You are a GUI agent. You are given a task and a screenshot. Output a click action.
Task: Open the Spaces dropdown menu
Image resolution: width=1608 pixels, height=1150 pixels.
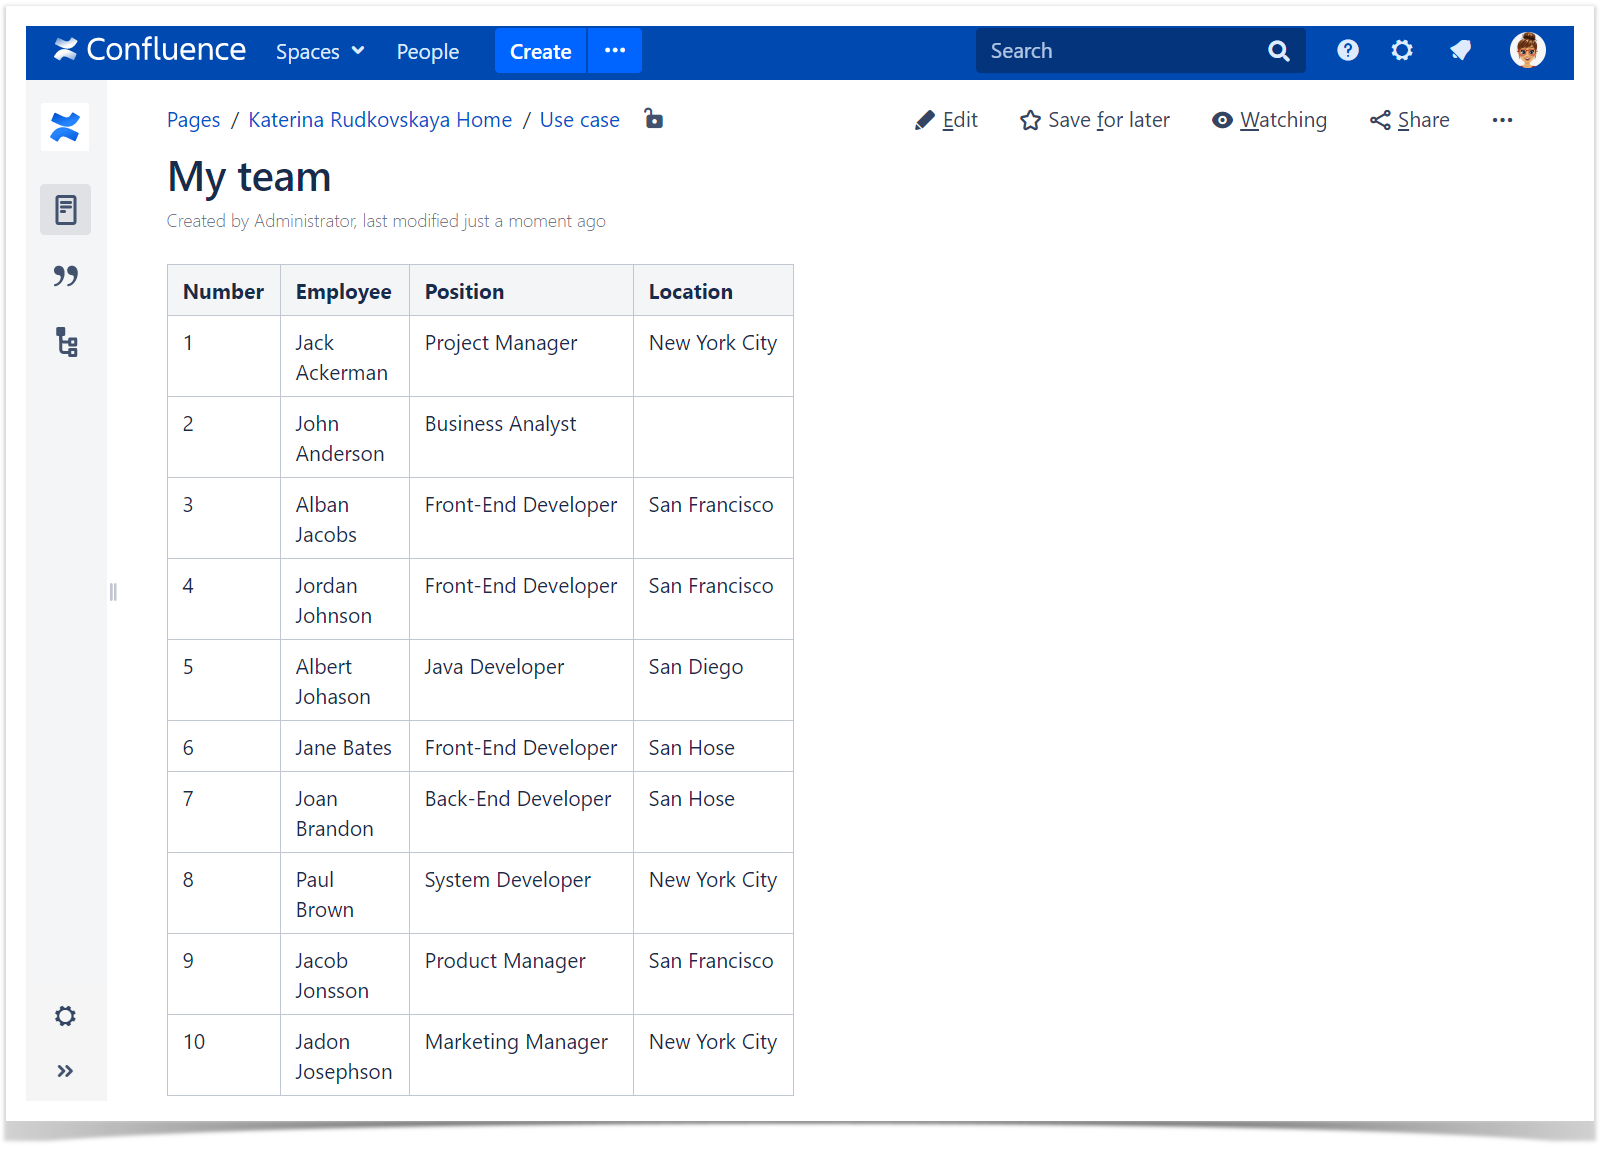320,52
